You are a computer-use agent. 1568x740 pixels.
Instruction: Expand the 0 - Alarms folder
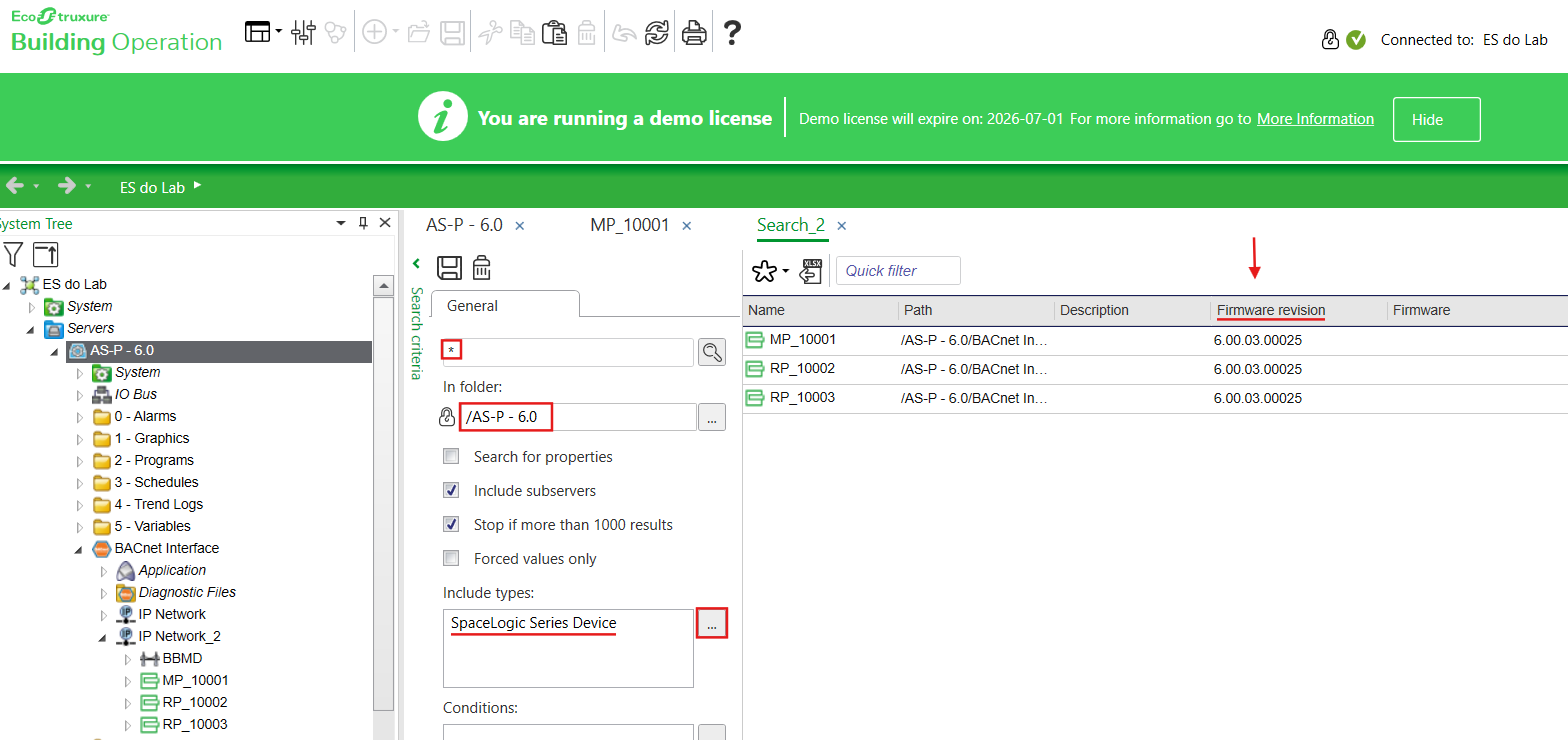coord(80,417)
